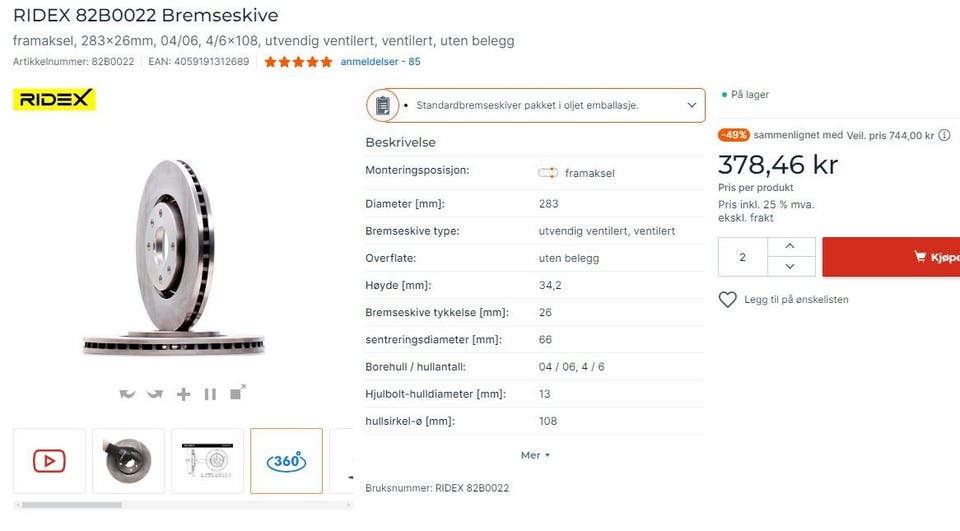The width and height of the screenshot is (960, 531).
Task: Select the brake disc with glove thumbnail
Action: 128,461
